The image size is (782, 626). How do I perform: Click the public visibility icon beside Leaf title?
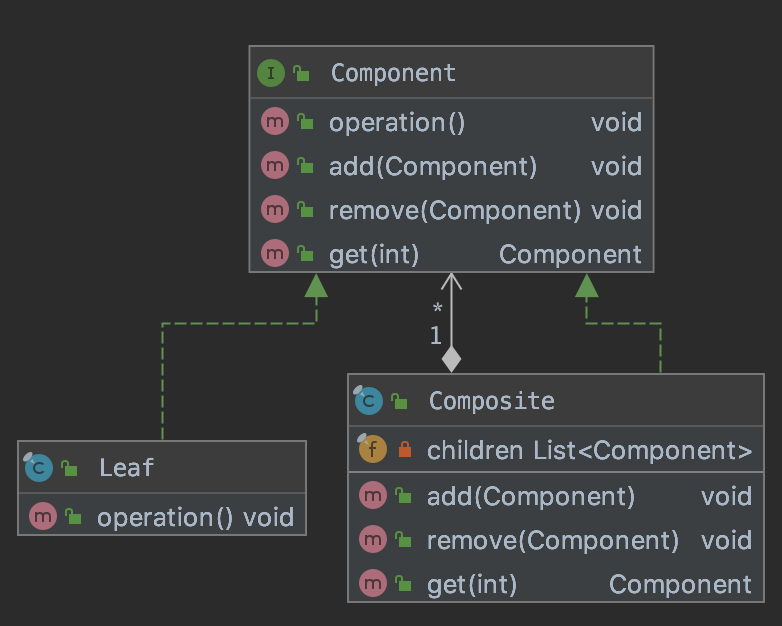pos(69,468)
